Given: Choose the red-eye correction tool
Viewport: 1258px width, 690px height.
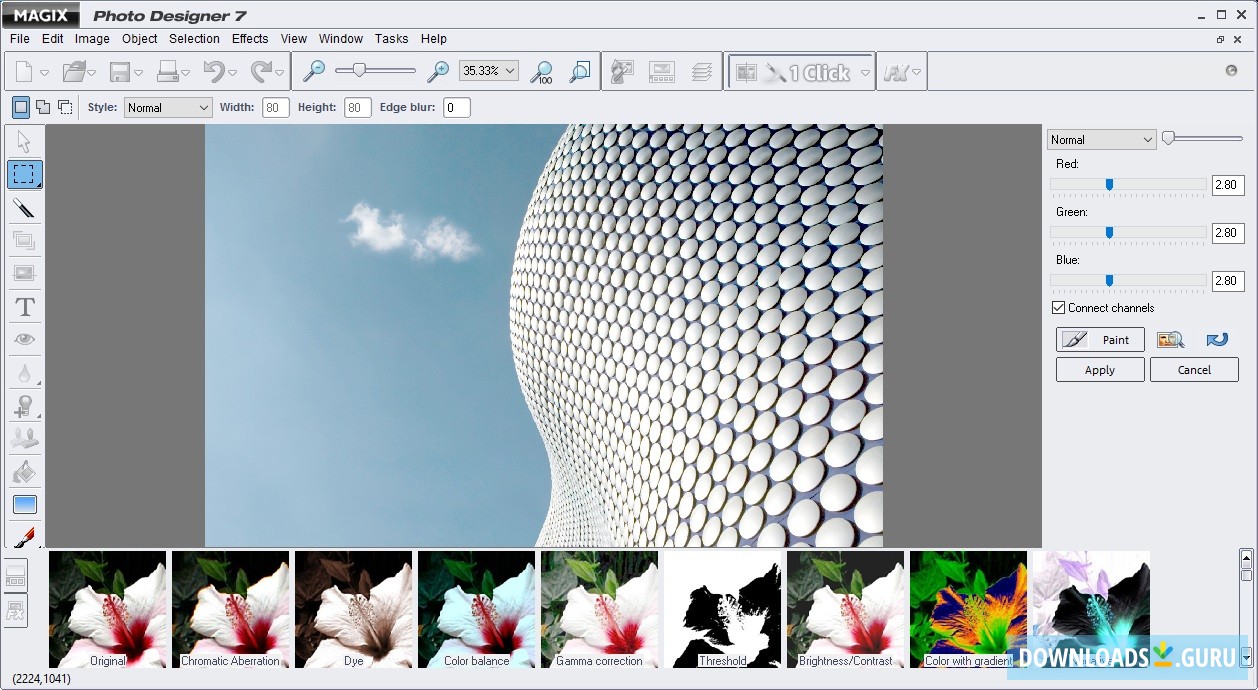Looking at the screenshot, I should [24, 340].
